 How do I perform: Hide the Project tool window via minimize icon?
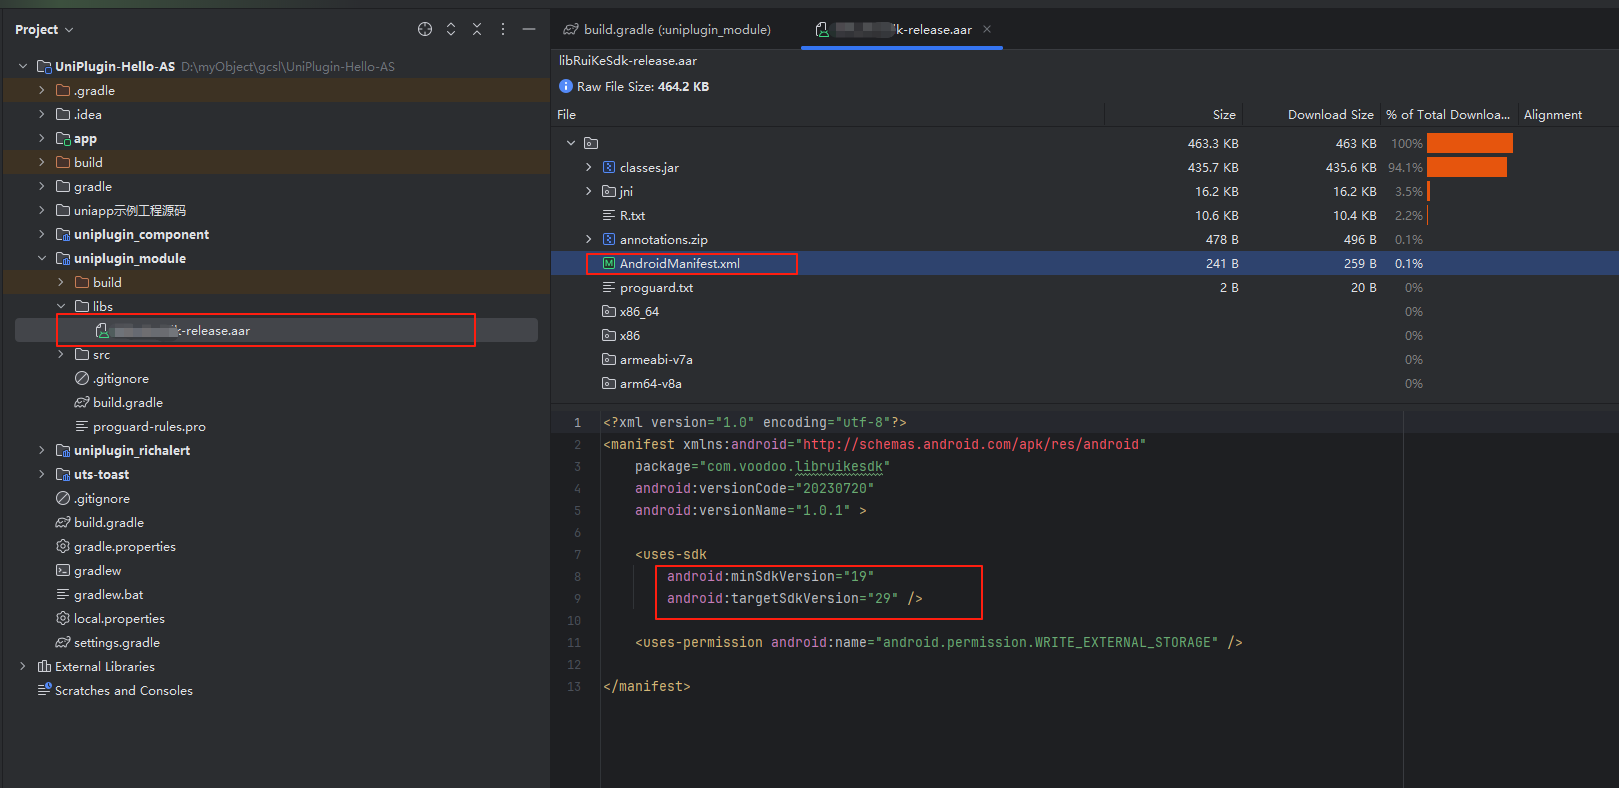(529, 29)
